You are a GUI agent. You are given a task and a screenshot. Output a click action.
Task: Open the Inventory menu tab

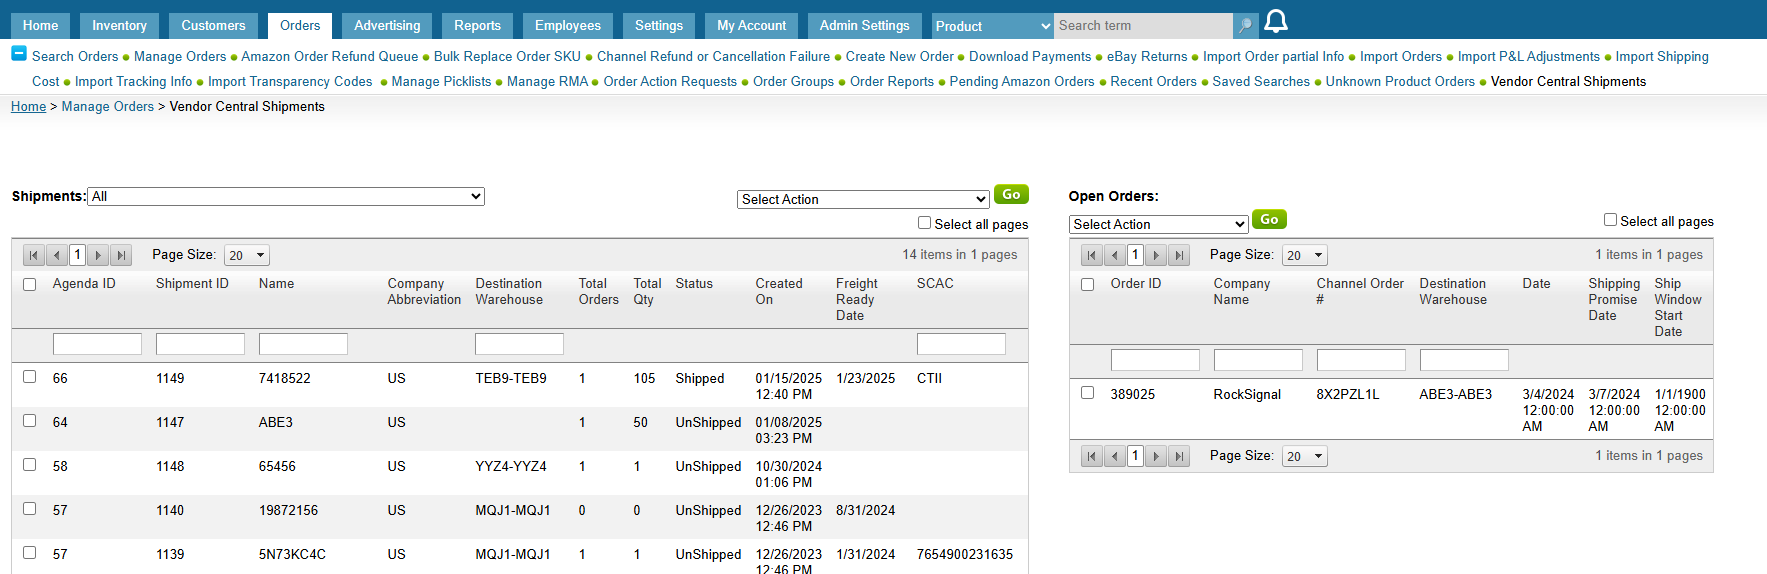point(119,26)
